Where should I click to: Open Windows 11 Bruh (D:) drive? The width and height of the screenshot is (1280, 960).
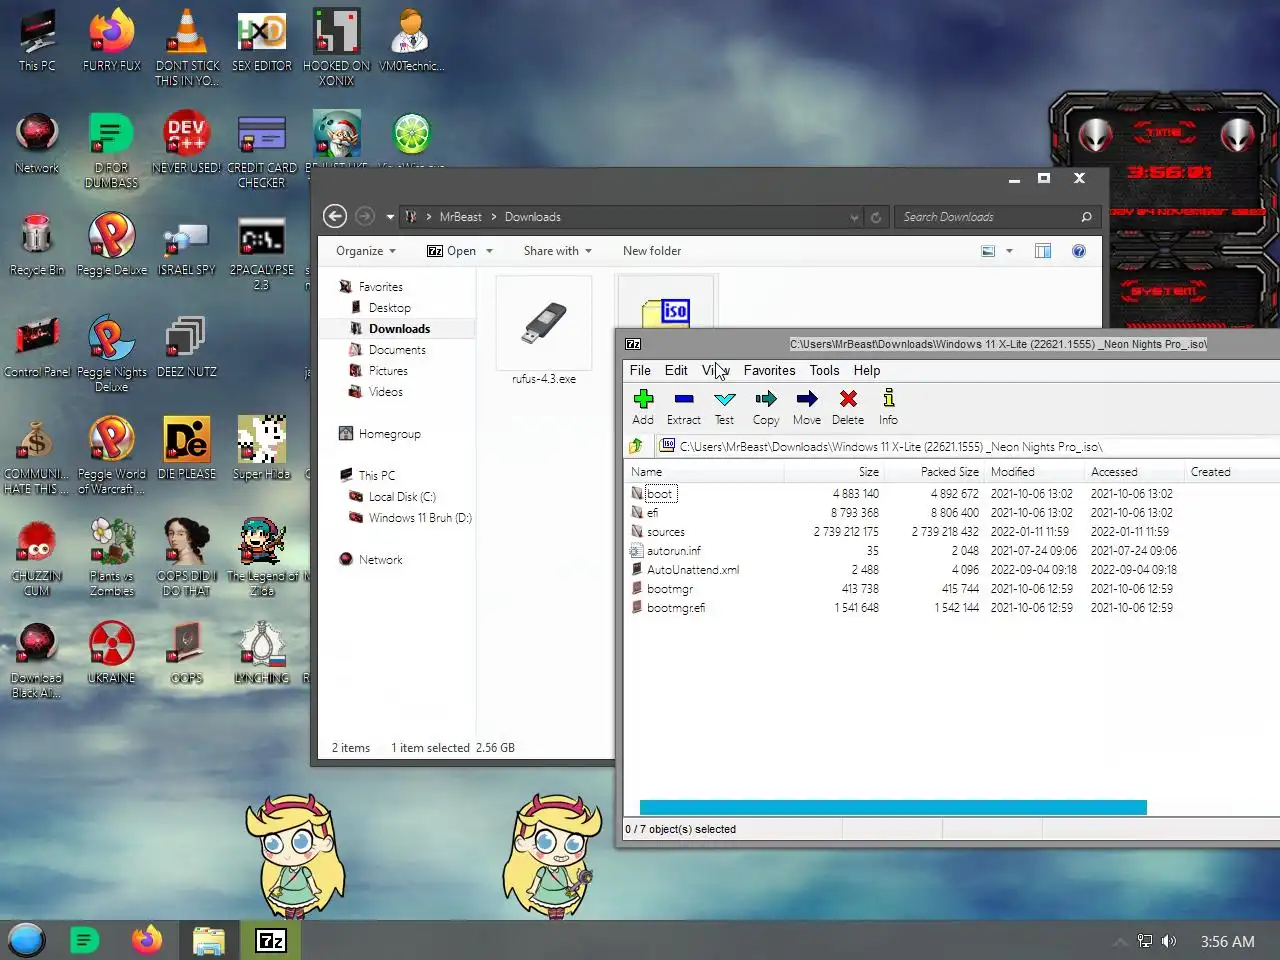tap(420, 518)
